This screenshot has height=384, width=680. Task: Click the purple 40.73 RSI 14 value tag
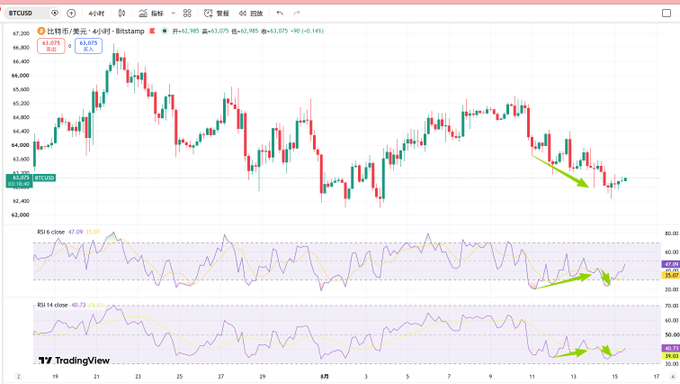670,348
